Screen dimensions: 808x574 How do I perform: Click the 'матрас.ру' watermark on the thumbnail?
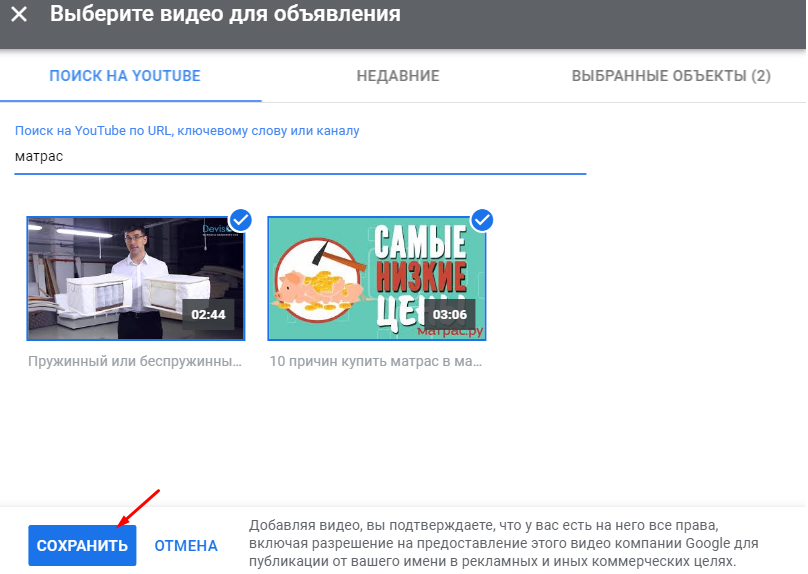450,330
